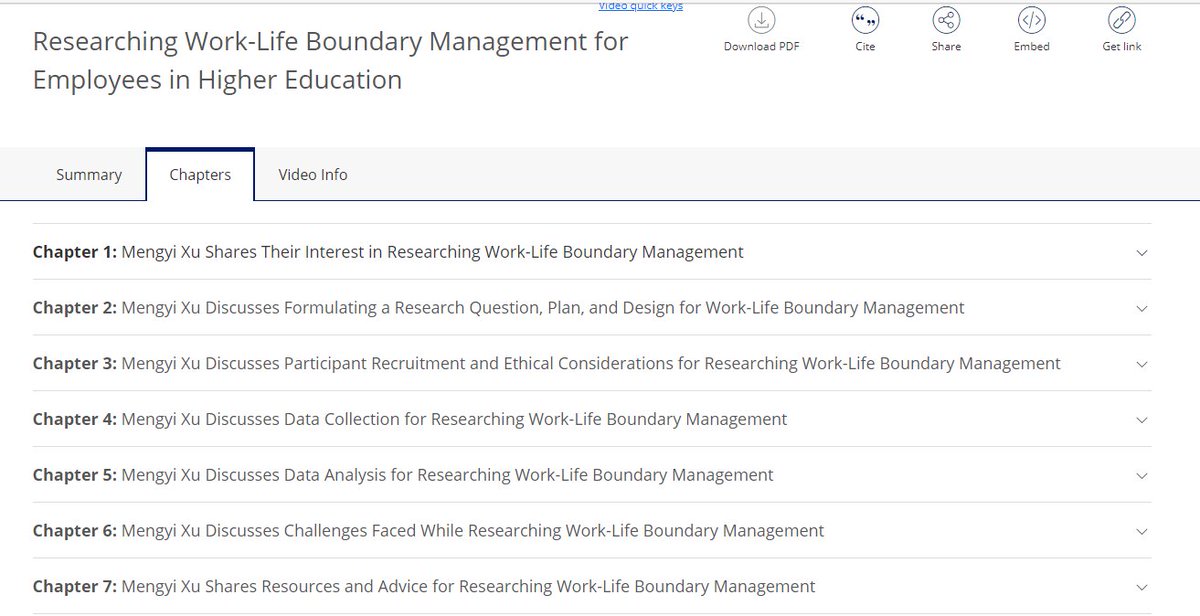Open the Embed code icon
The width and height of the screenshot is (1200, 616).
(x=1031, y=21)
